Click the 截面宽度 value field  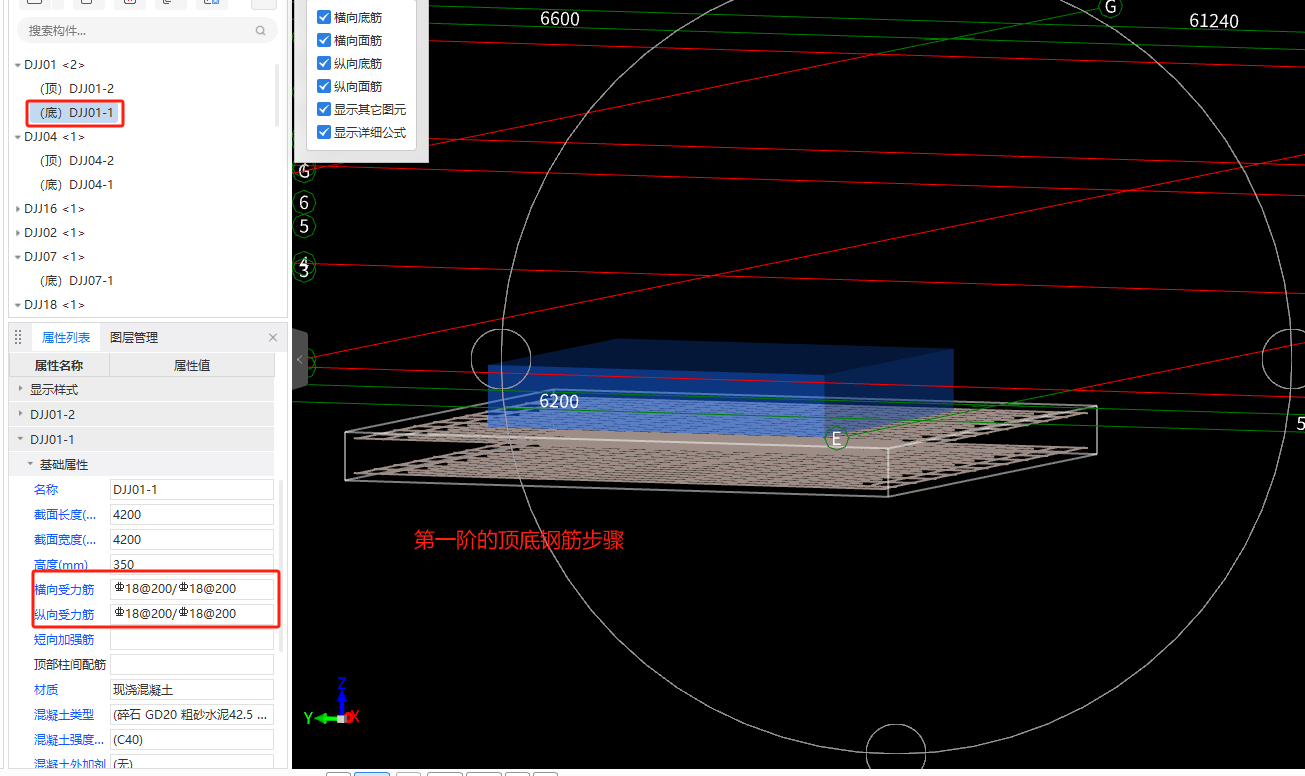click(x=192, y=539)
